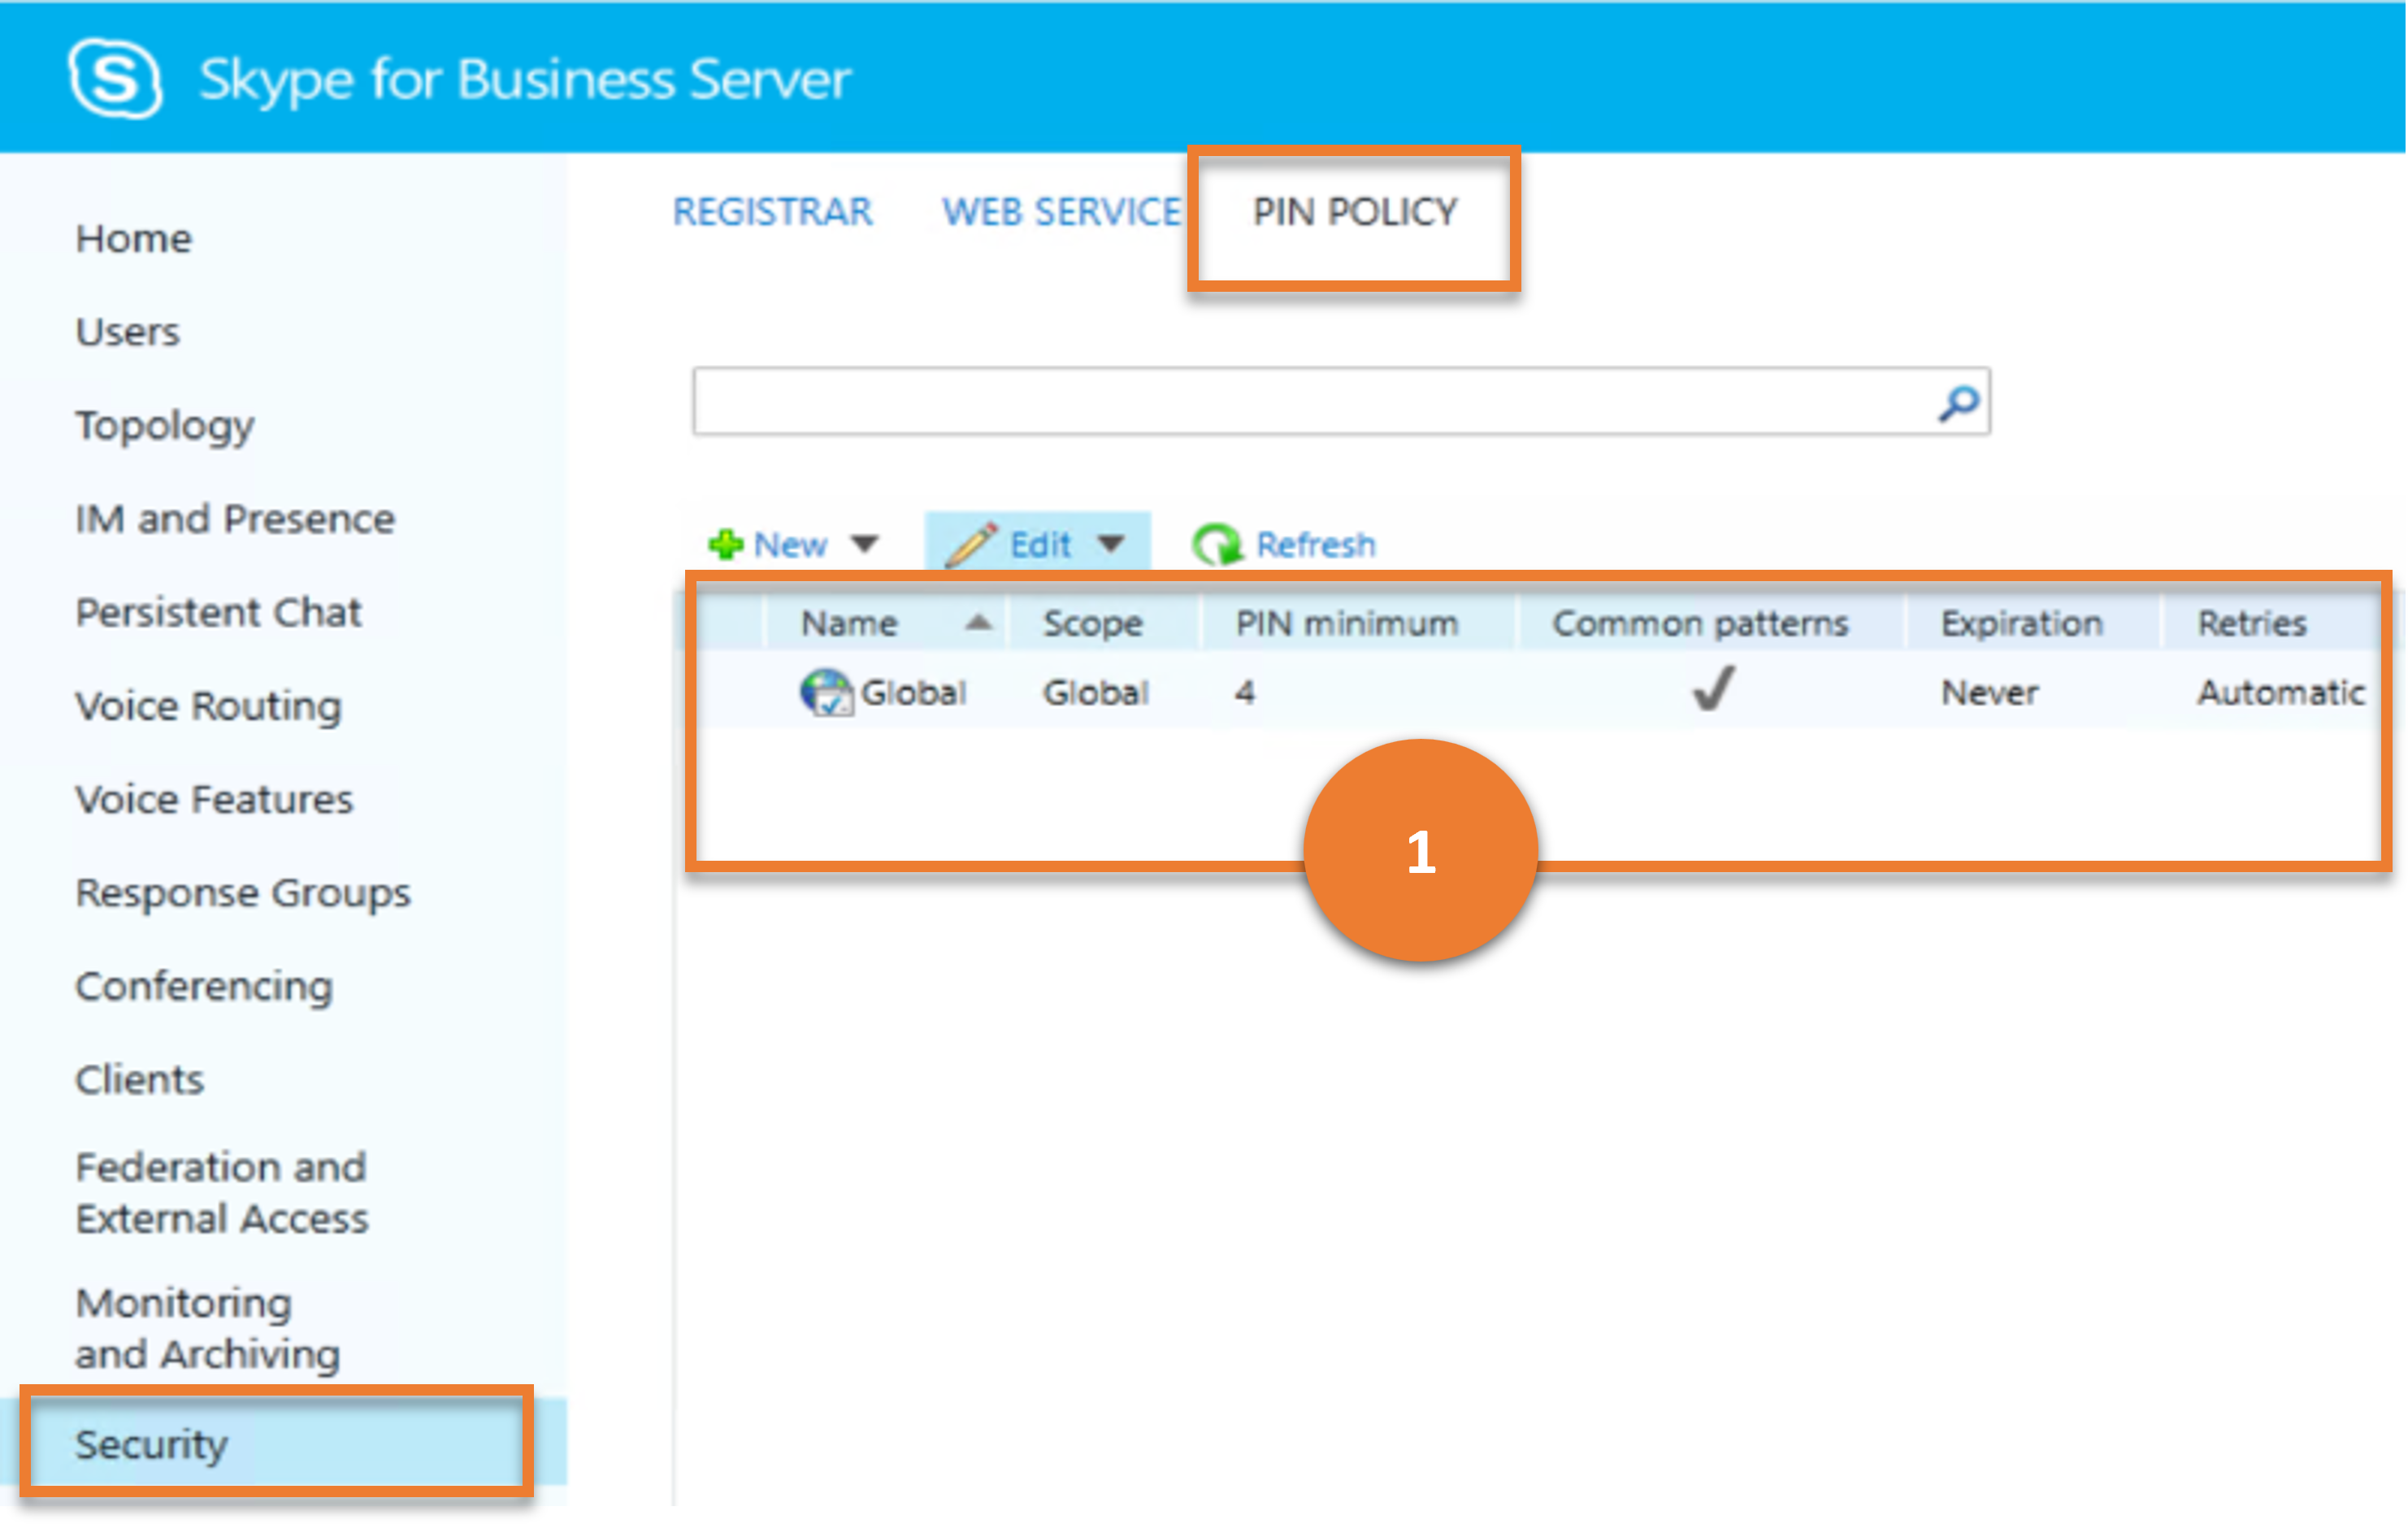Click the Refresh button label
The width and height of the screenshot is (2408, 1524).
tap(1316, 544)
